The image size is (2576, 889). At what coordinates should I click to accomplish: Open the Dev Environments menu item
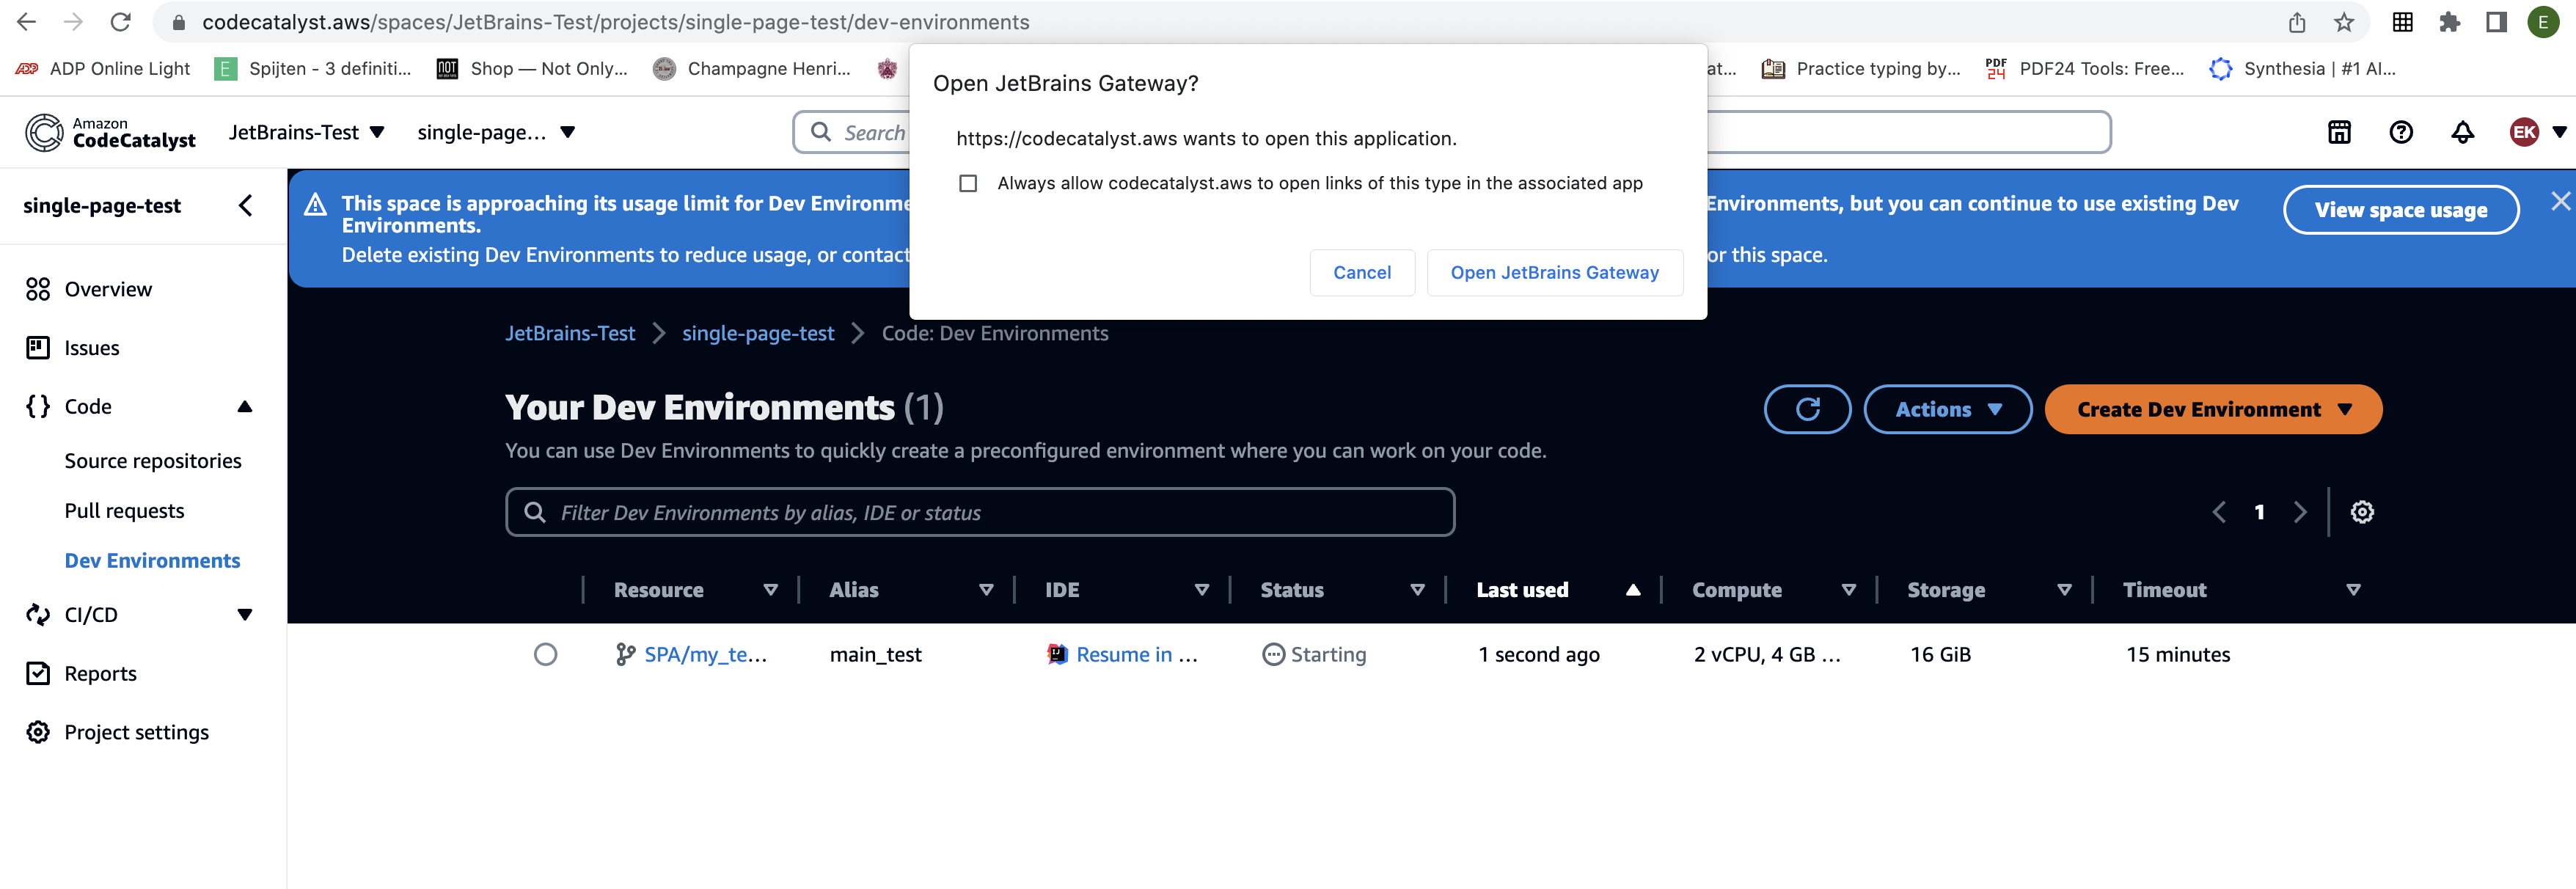151,560
